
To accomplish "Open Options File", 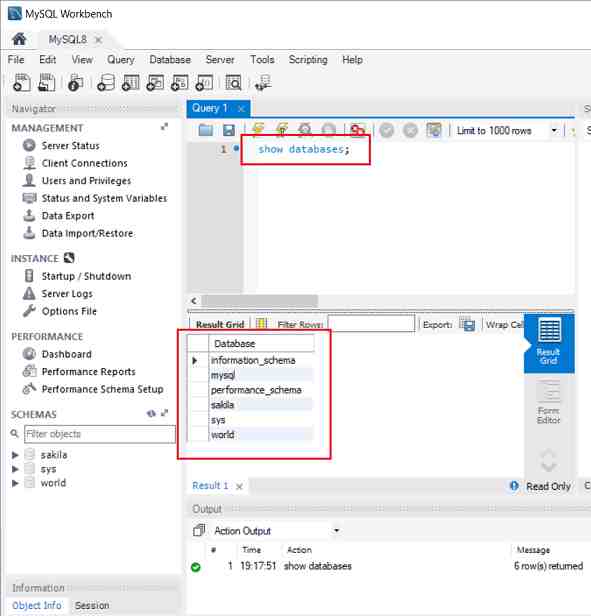I will [x=69, y=311].
